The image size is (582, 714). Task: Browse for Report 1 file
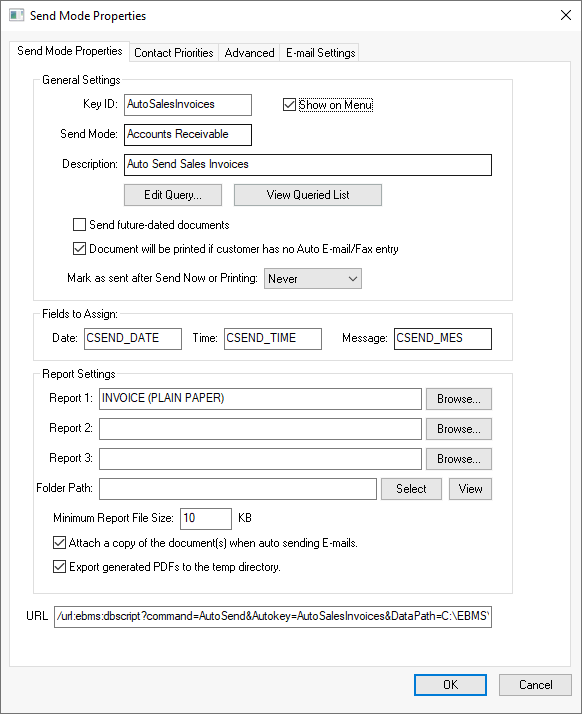459,399
